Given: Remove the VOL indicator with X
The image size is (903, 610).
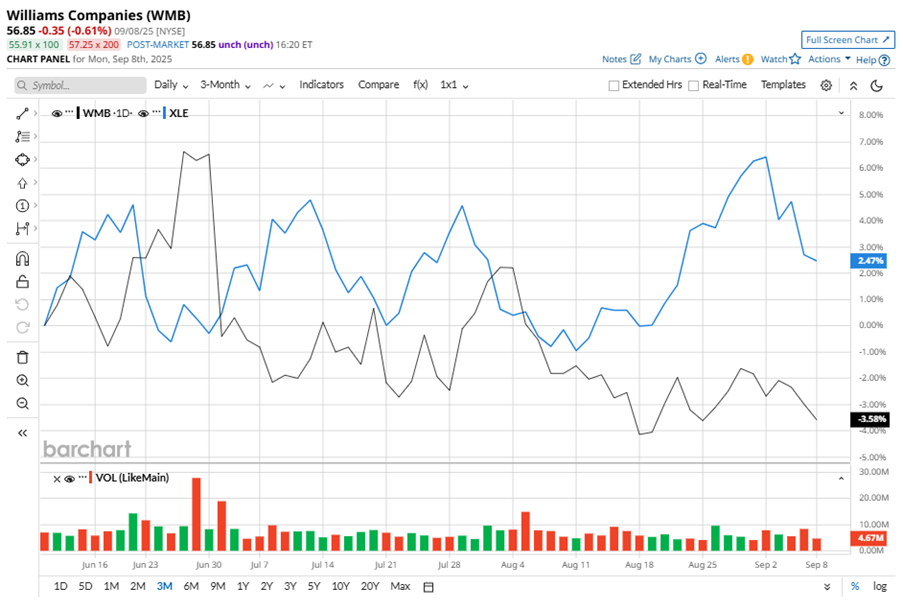Looking at the screenshot, I should point(56,479).
